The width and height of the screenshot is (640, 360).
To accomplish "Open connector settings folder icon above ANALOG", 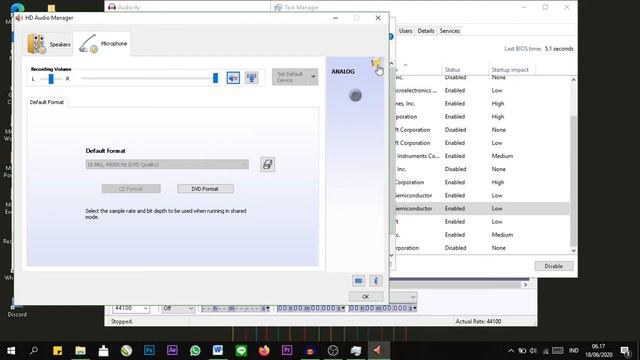I will pos(376,63).
